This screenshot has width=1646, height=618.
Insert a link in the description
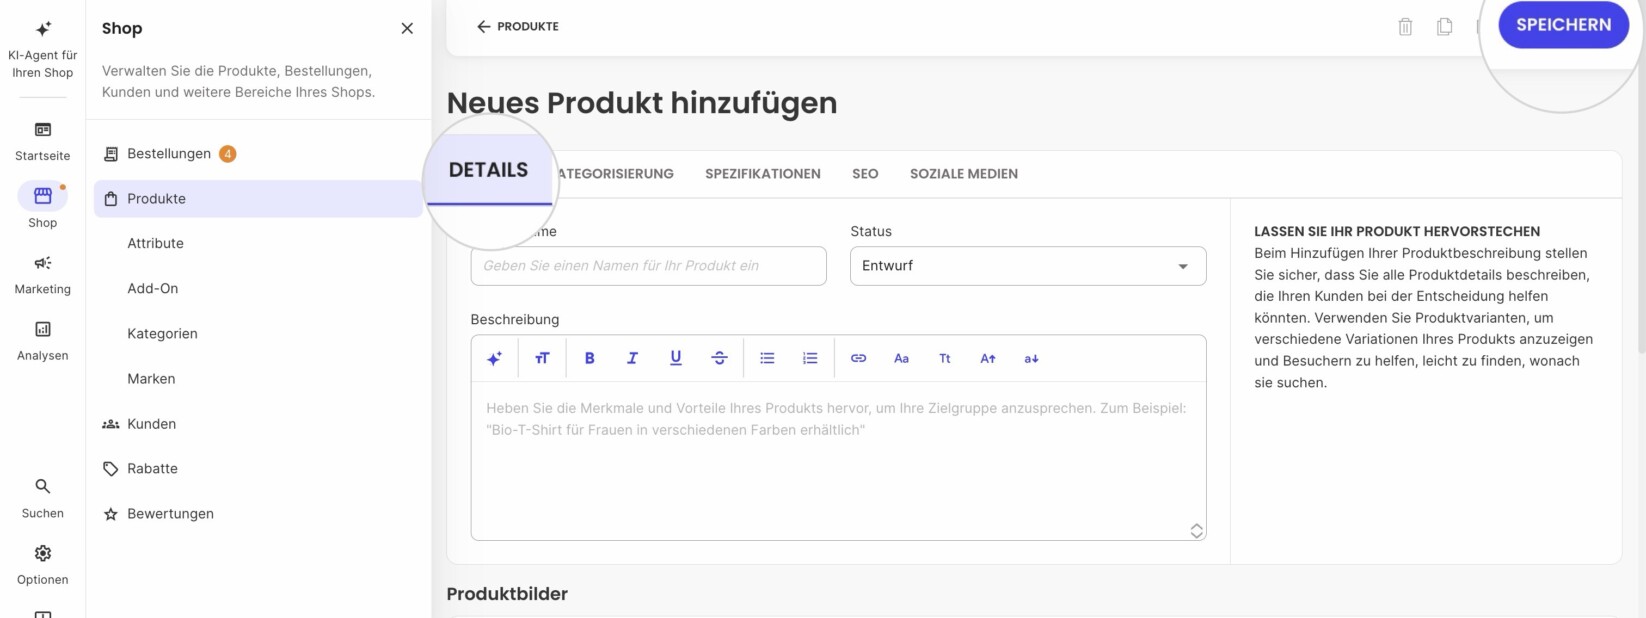coord(858,358)
